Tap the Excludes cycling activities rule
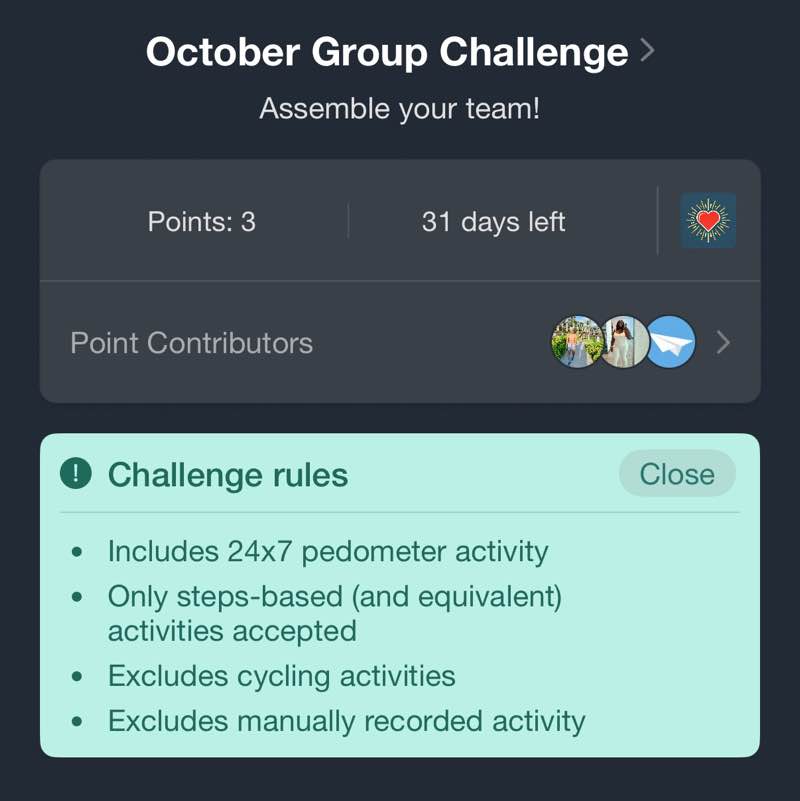This screenshot has width=800, height=801. (x=281, y=676)
